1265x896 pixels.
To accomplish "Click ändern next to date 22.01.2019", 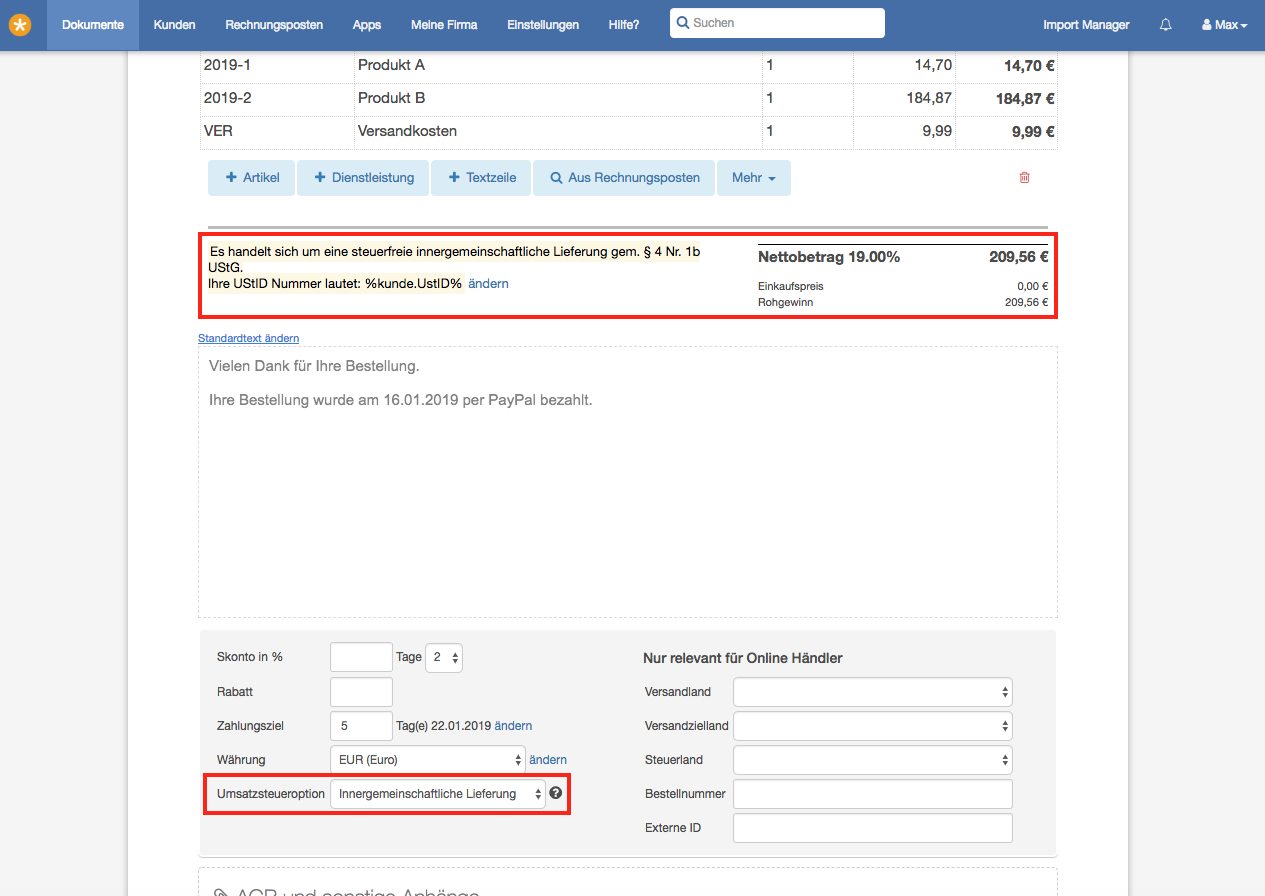I will coord(513,726).
